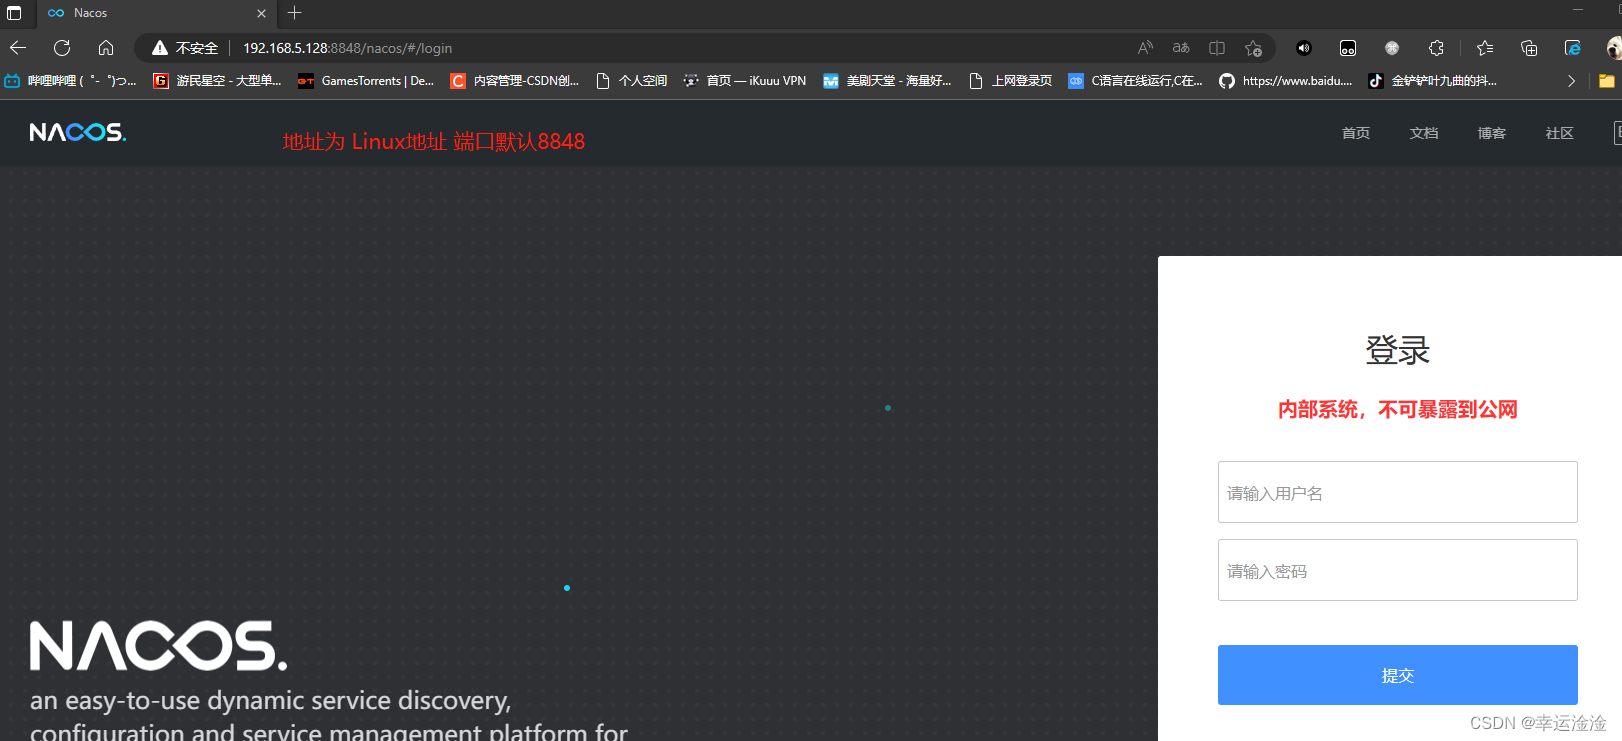
Task: Open 首页 in Nacos navigation
Action: [x=1356, y=133]
